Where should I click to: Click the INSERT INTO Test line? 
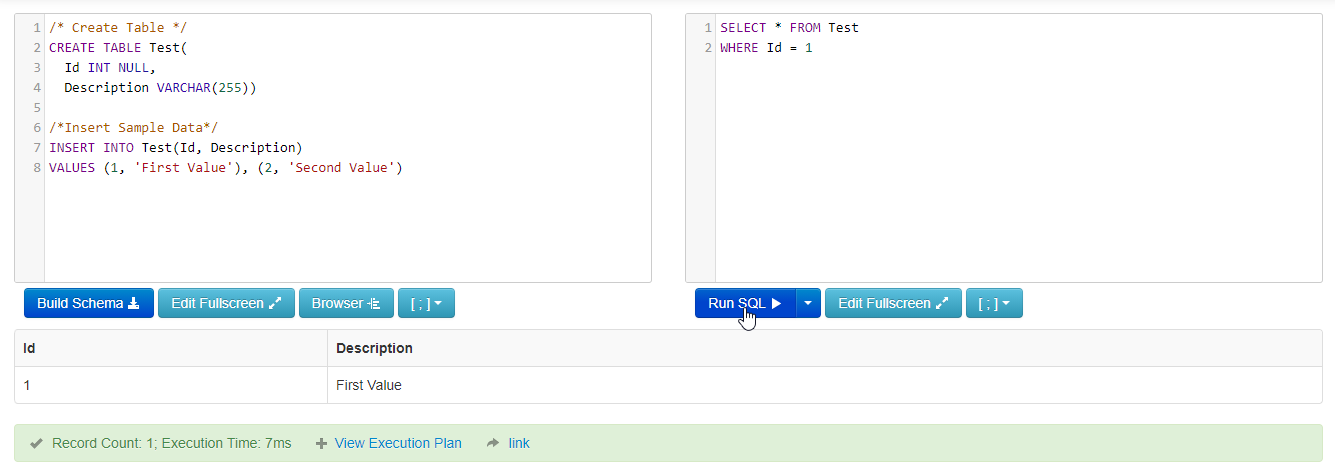[x=175, y=147]
